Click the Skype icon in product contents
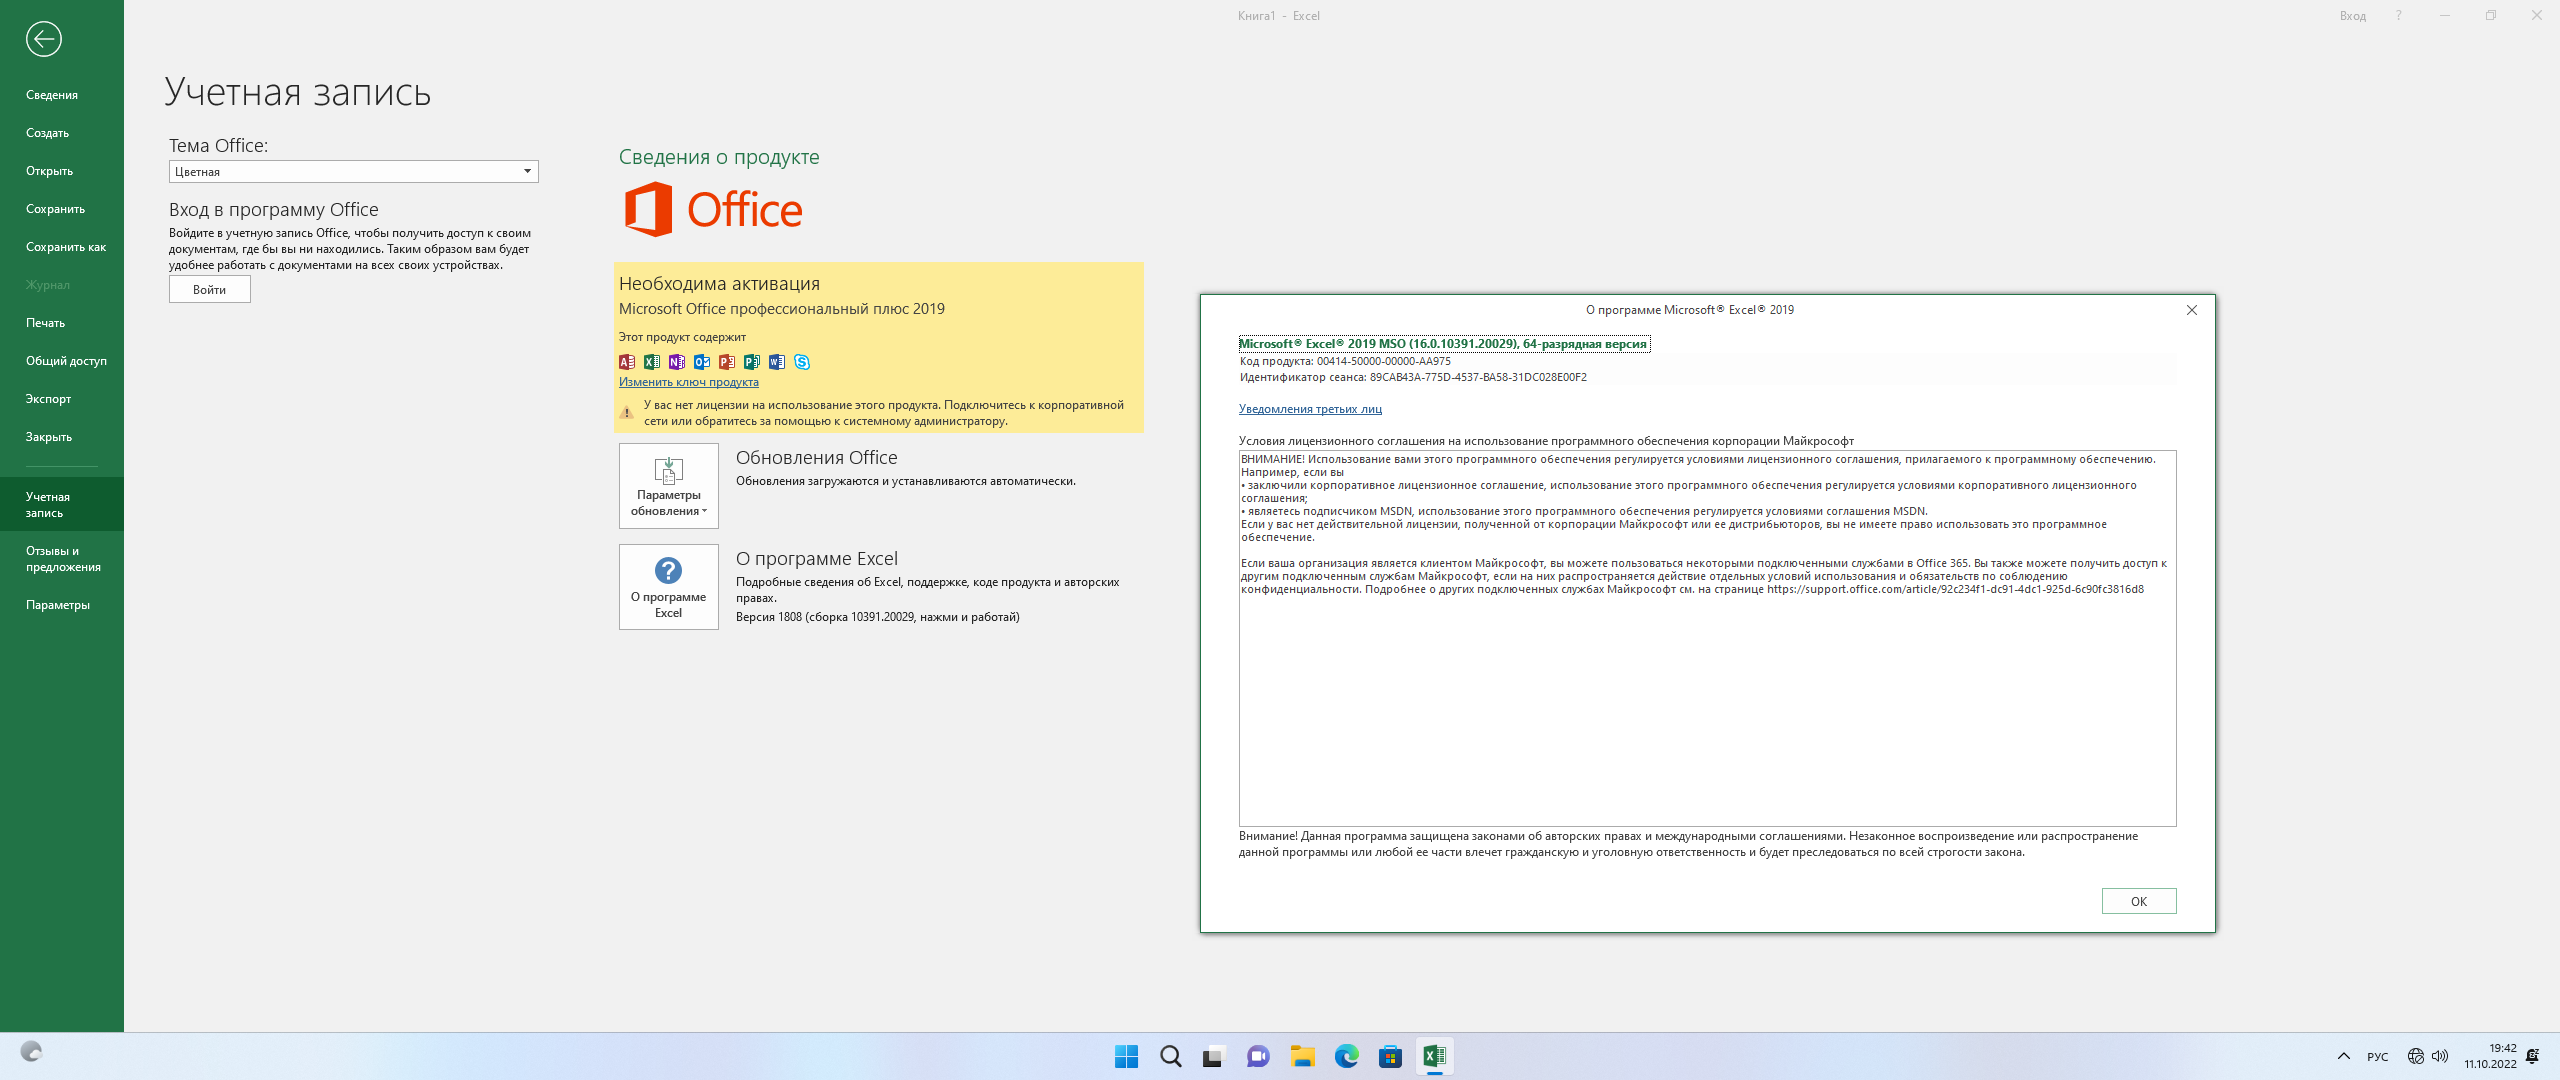This screenshot has width=2560, height=1080. (802, 362)
